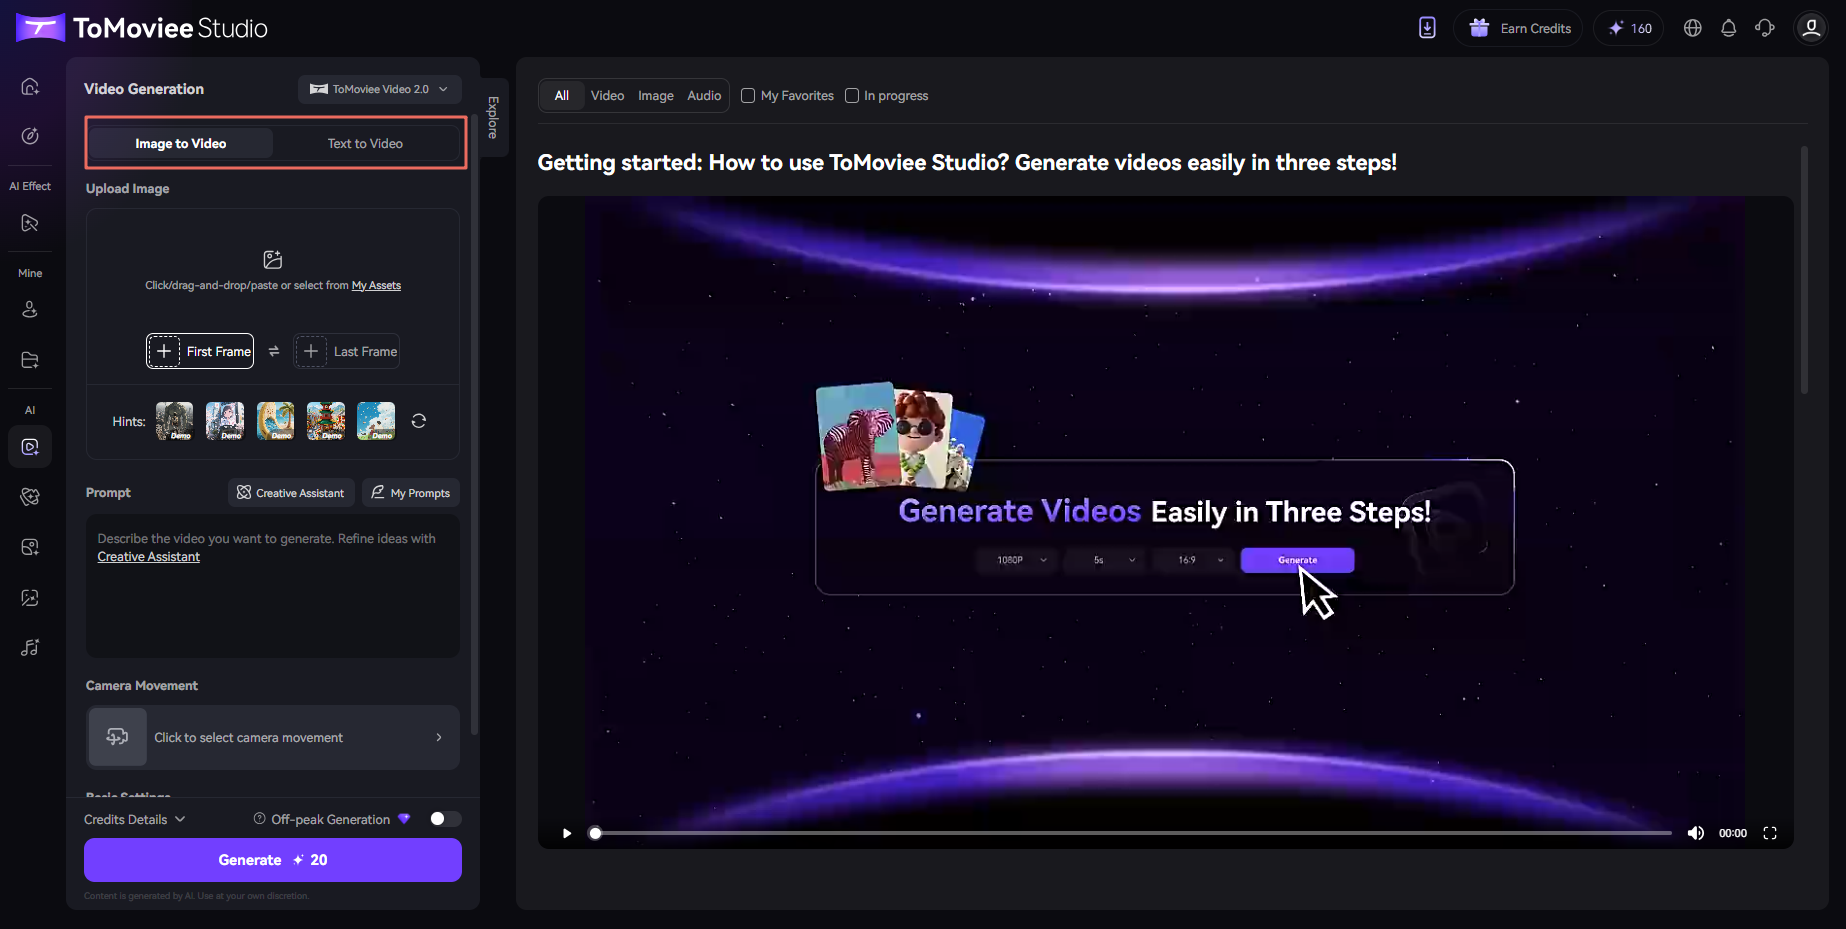Open the language globe icon
1846x929 pixels.
tap(1693, 28)
